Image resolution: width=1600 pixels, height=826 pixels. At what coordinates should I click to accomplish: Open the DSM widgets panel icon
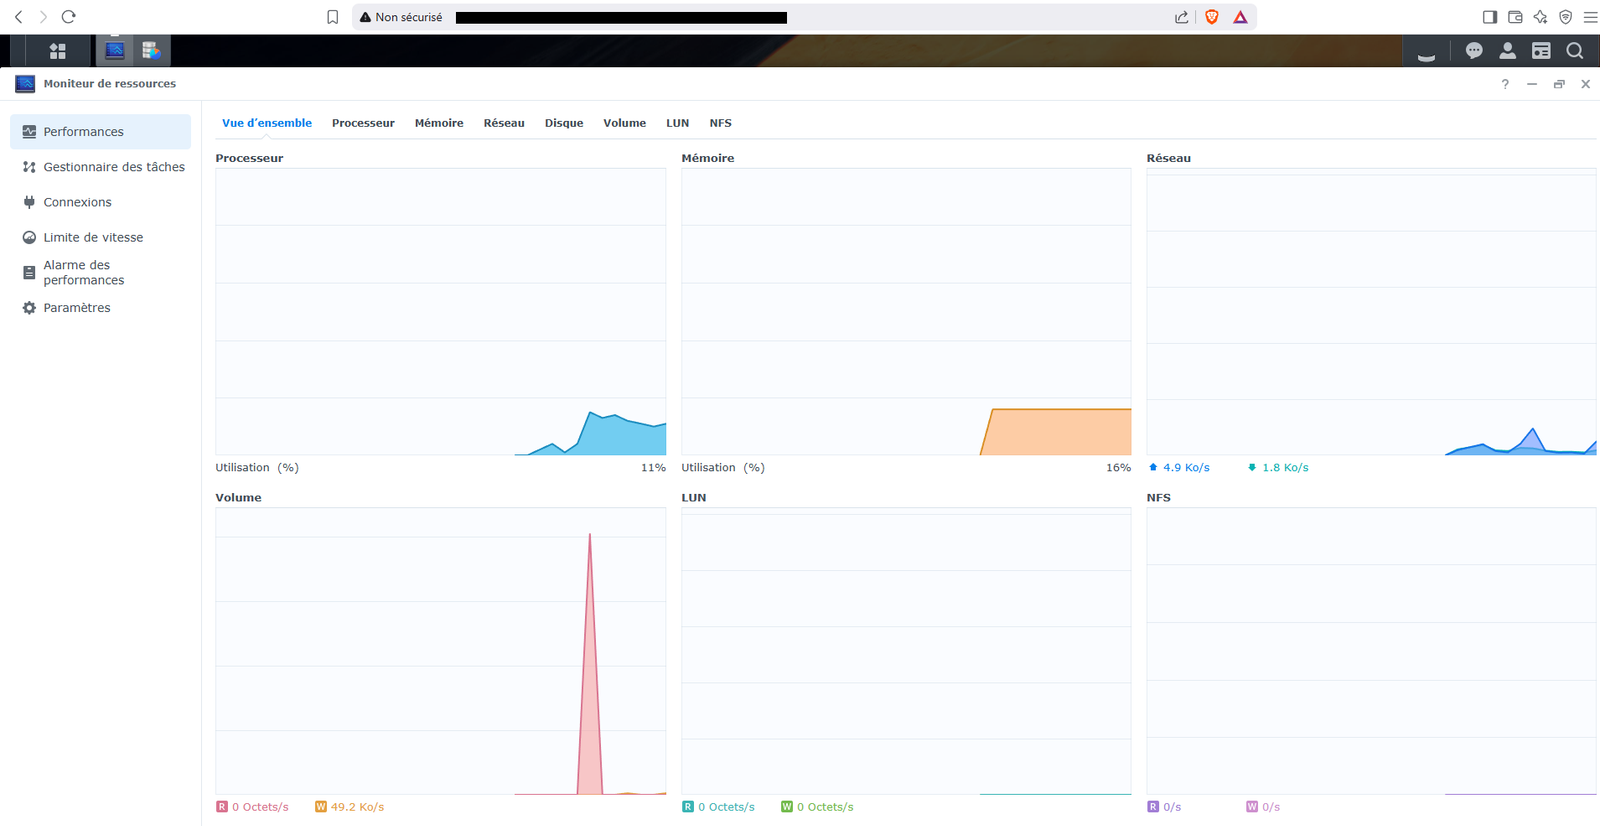(x=1541, y=51)
